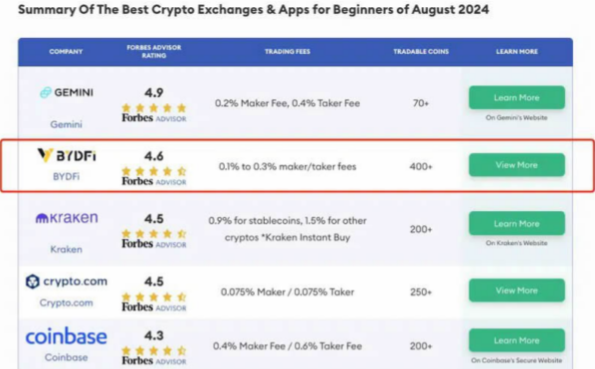This screenshot has height=369, width=595.
Task: Click View More button for Crypto.com
Action: 517,290
